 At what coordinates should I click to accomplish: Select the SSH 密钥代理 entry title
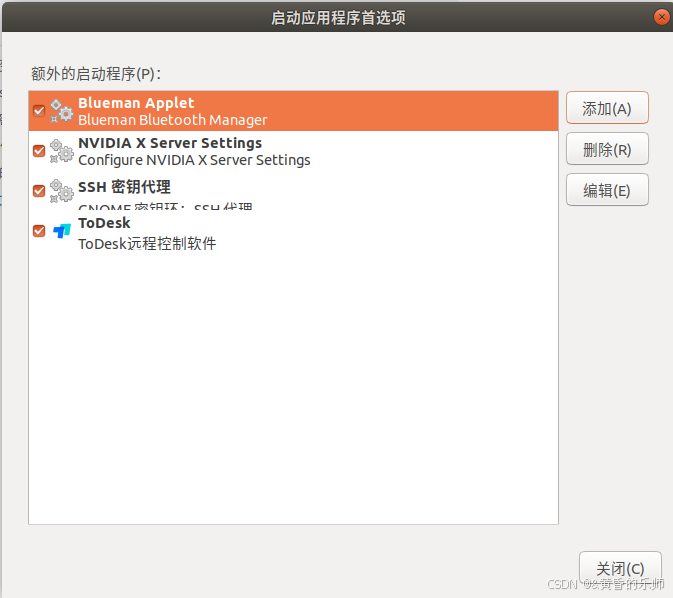(x=124, y=187)
